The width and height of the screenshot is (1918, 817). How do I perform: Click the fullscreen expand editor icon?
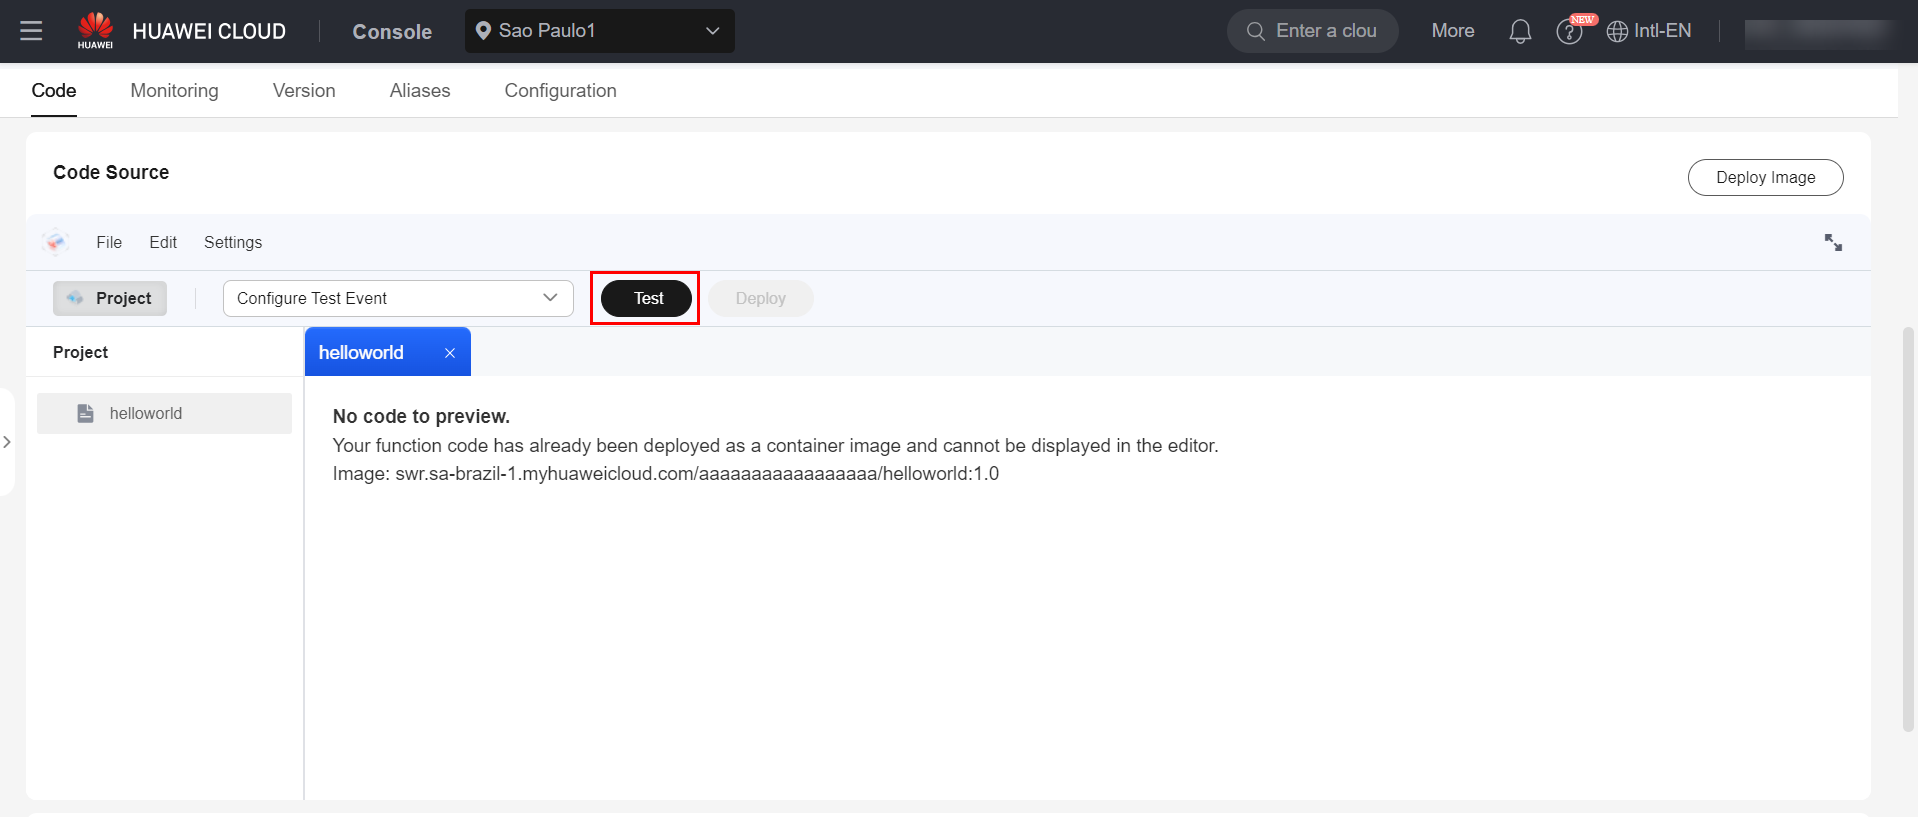pos(1832,242)
